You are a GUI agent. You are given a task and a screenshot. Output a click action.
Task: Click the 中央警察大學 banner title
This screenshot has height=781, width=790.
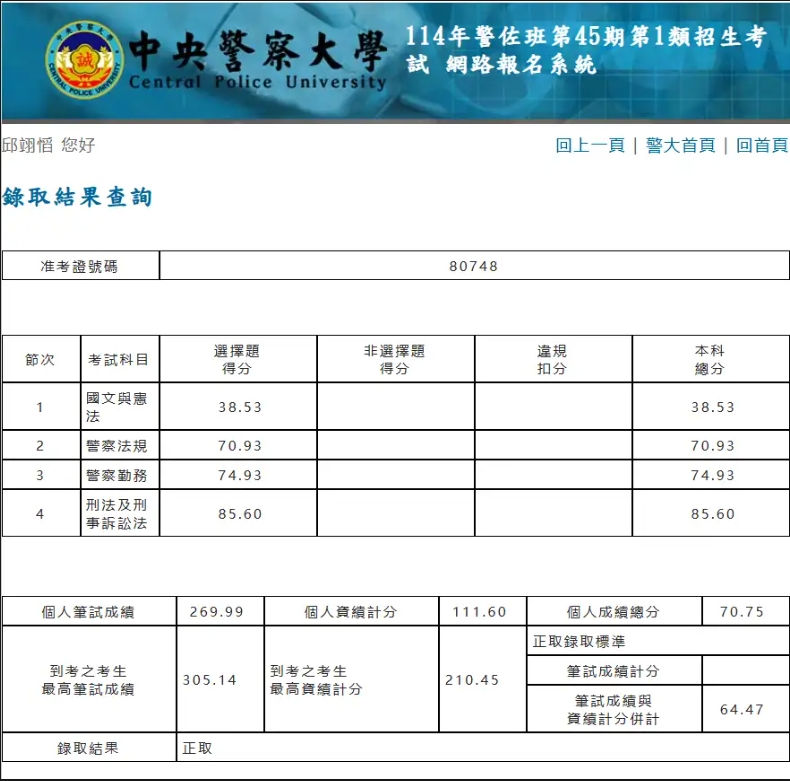click(x=258, y=51)
